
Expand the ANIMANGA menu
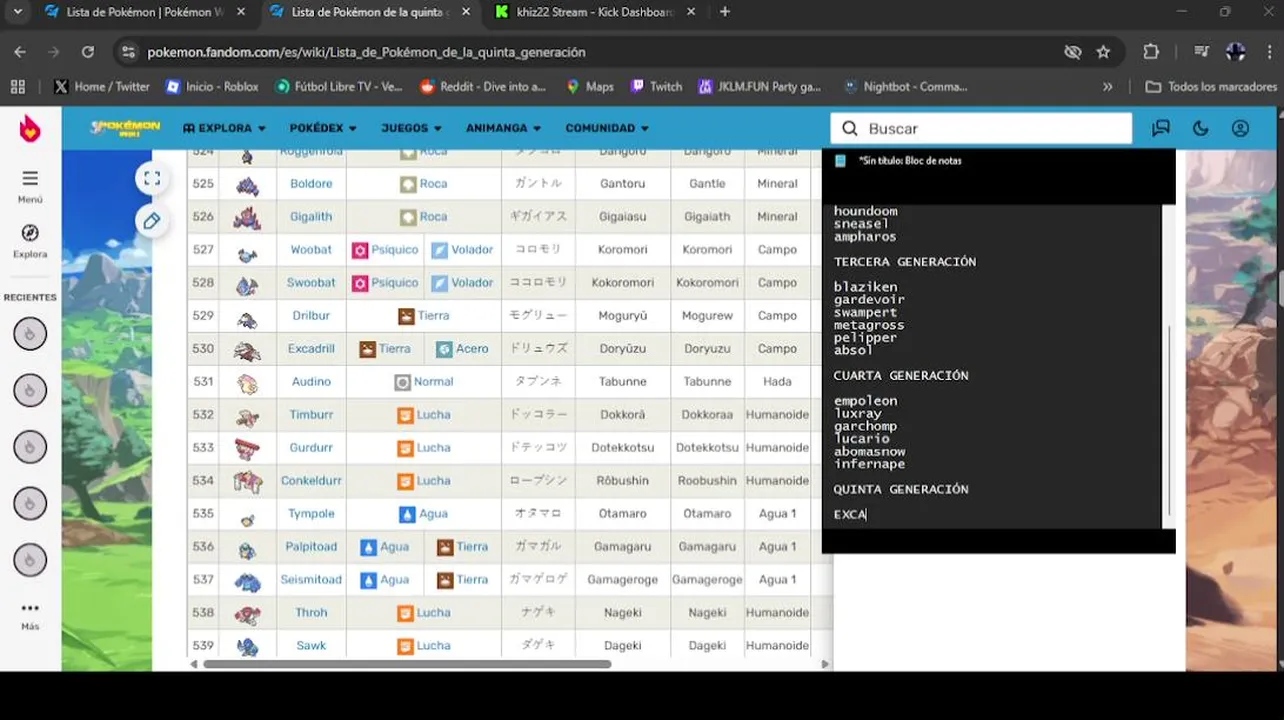click(x=503, y=128)
